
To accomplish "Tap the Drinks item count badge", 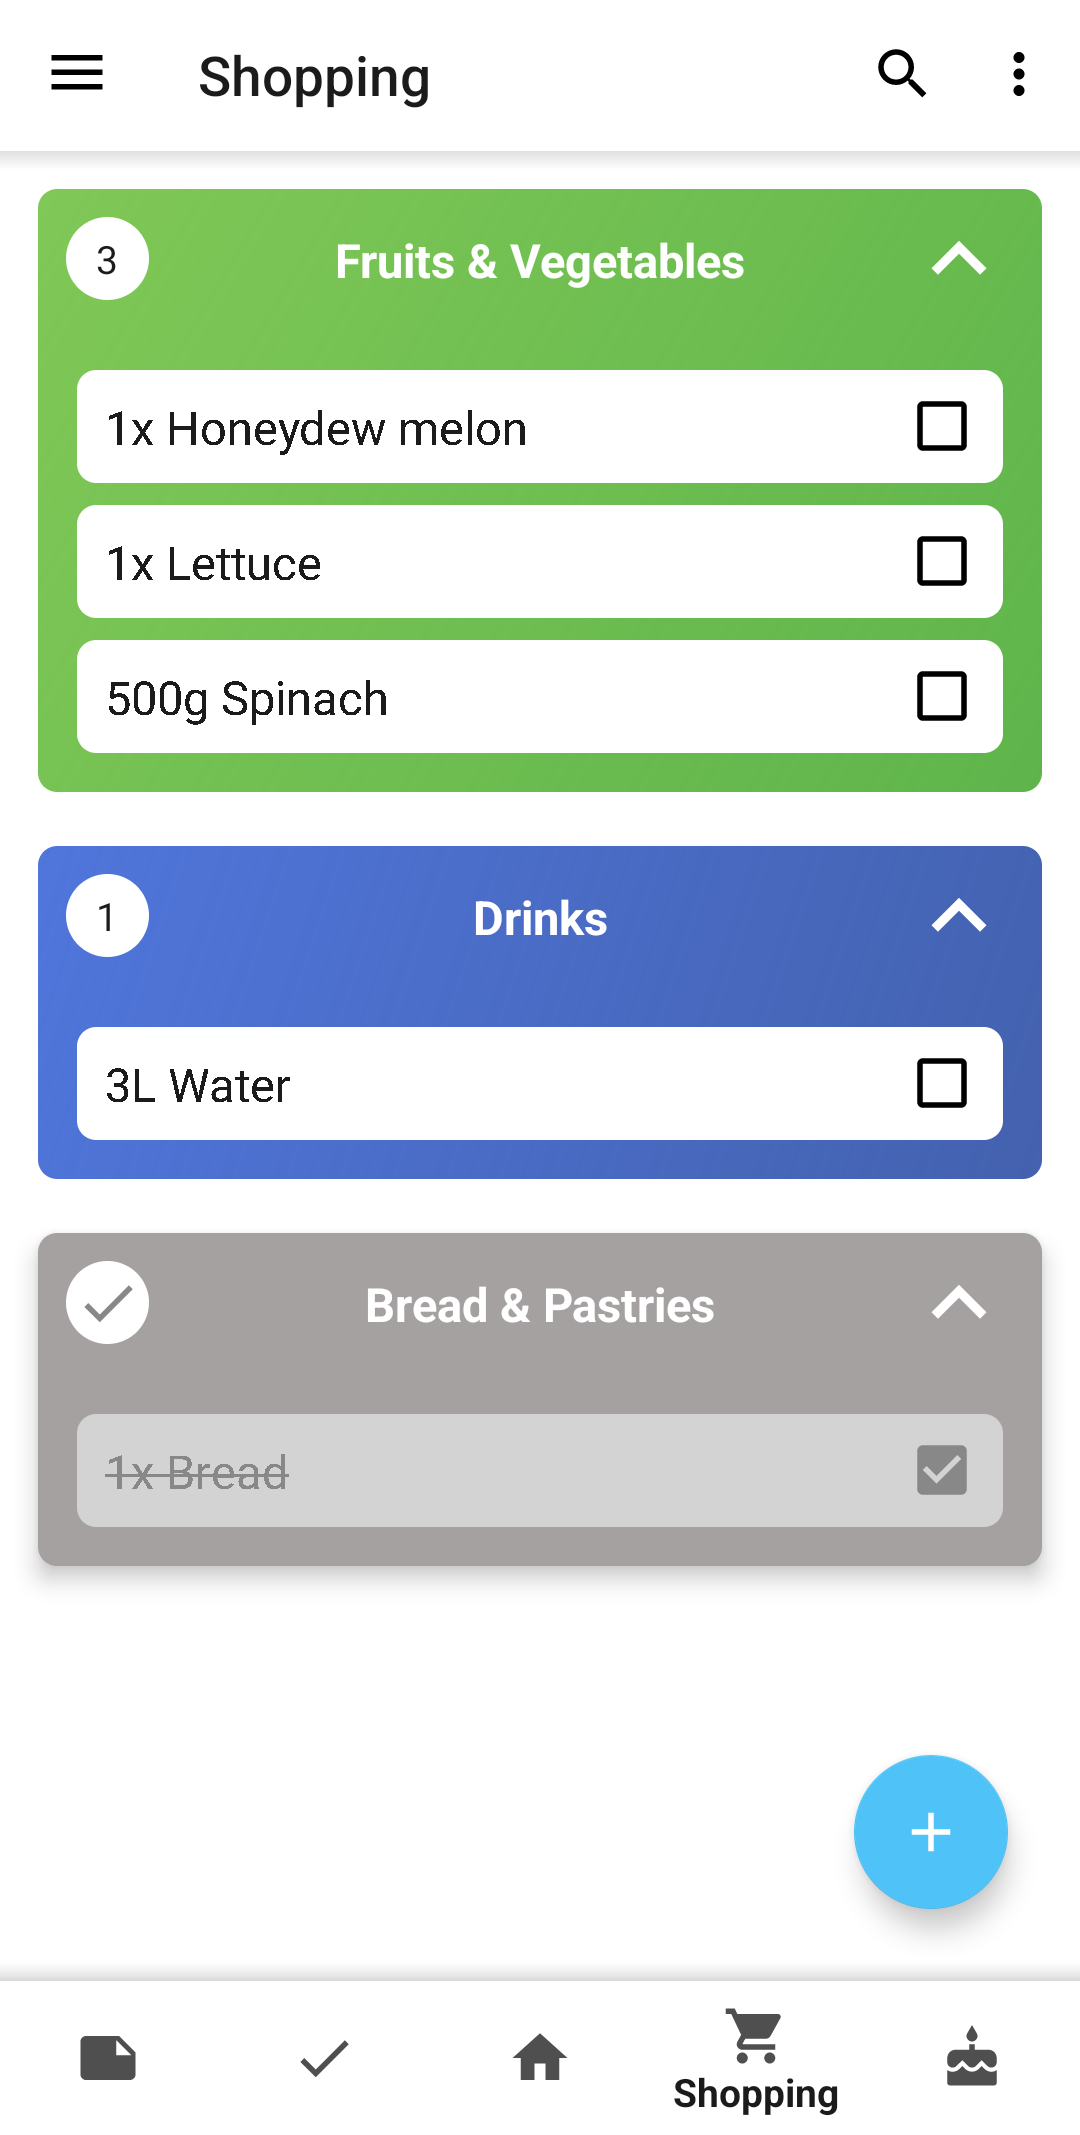I will pos(107,916).
